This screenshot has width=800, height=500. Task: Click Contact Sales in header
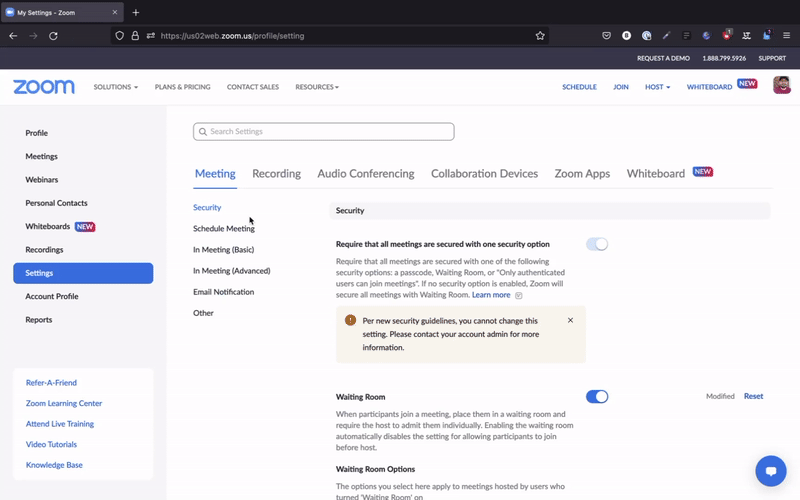pyautogui.click(x=253, y=87)
